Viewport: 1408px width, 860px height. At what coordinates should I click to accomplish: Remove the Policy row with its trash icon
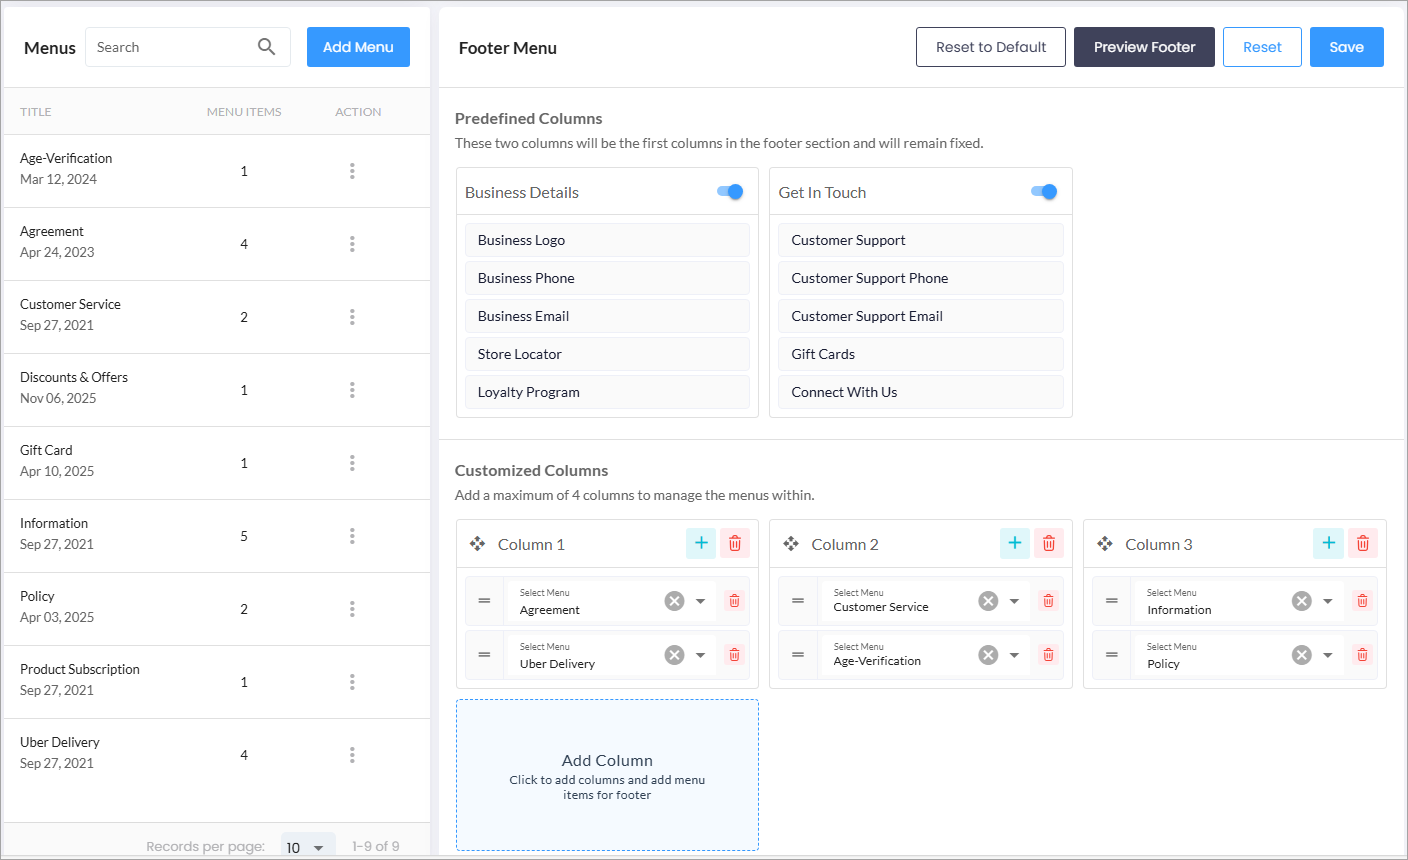[1361, 655]
